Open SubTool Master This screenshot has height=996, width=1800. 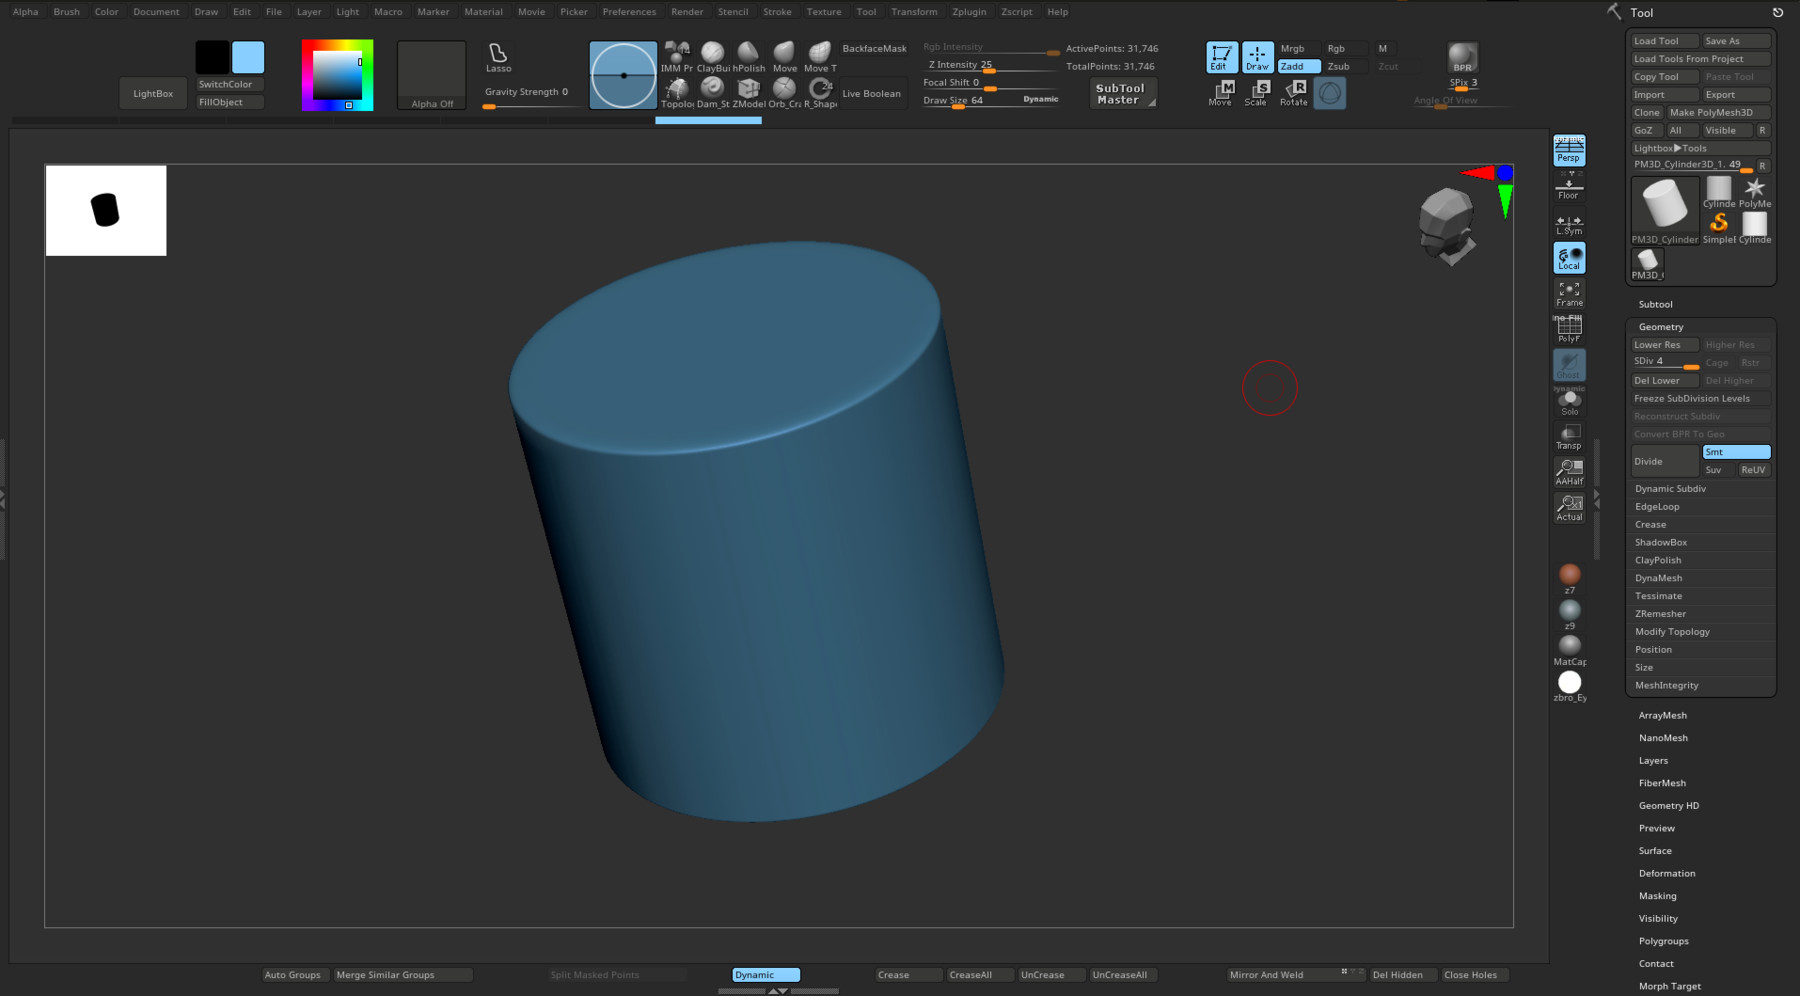click(x=1121, y=92)
